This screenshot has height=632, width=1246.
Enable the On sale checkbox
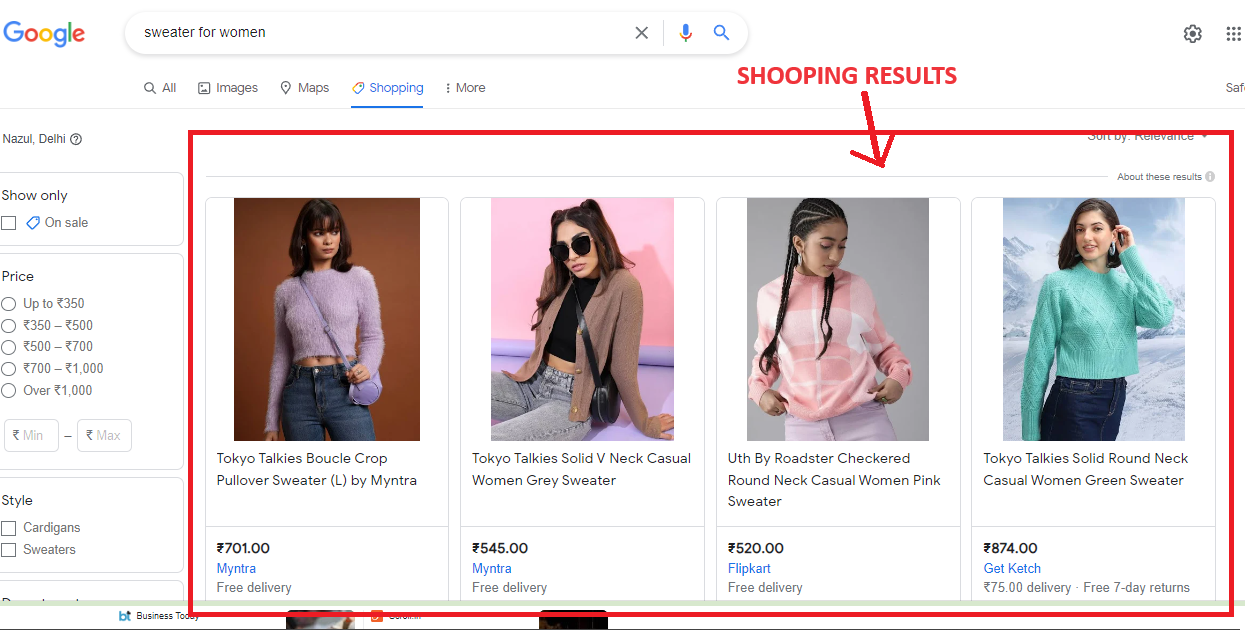point(9,223)
